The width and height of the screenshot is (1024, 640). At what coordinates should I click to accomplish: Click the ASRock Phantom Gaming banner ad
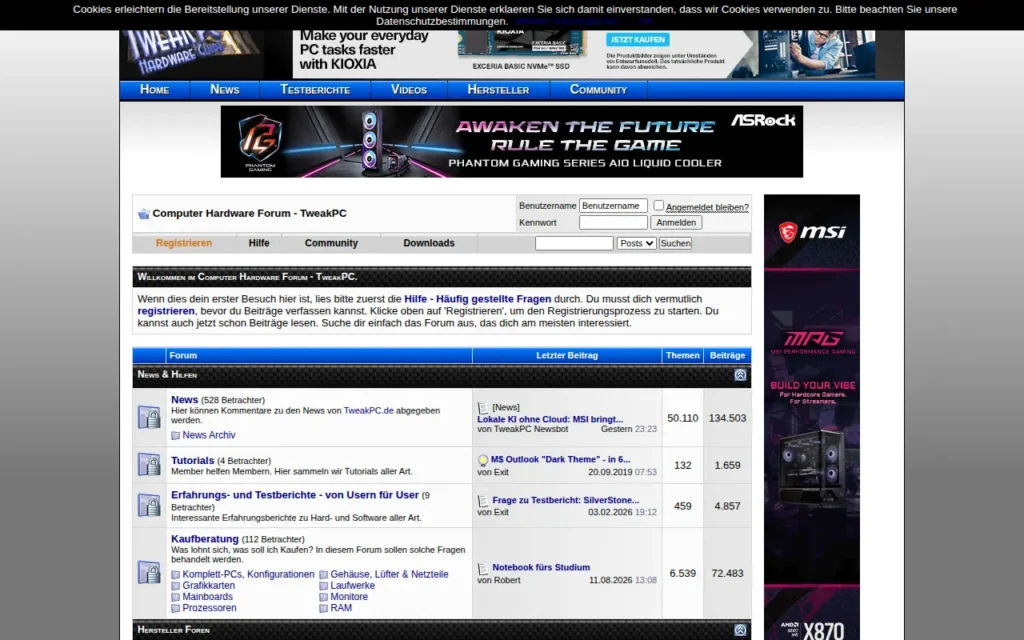pyautogui.click(x=511, y=142)
